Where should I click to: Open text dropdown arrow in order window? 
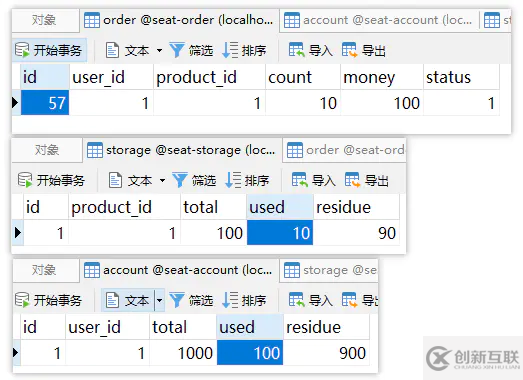coord(159,51)
